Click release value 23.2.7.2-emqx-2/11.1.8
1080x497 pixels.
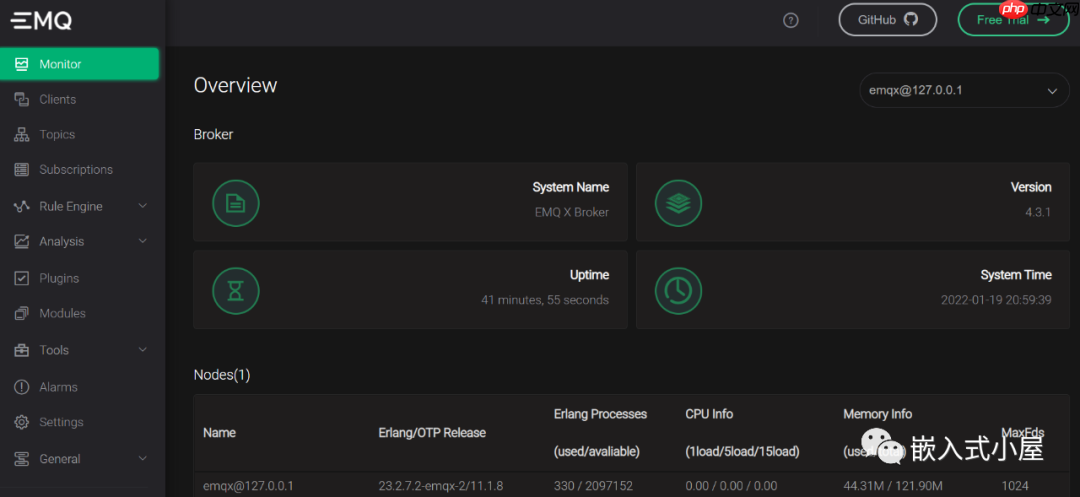441,486
